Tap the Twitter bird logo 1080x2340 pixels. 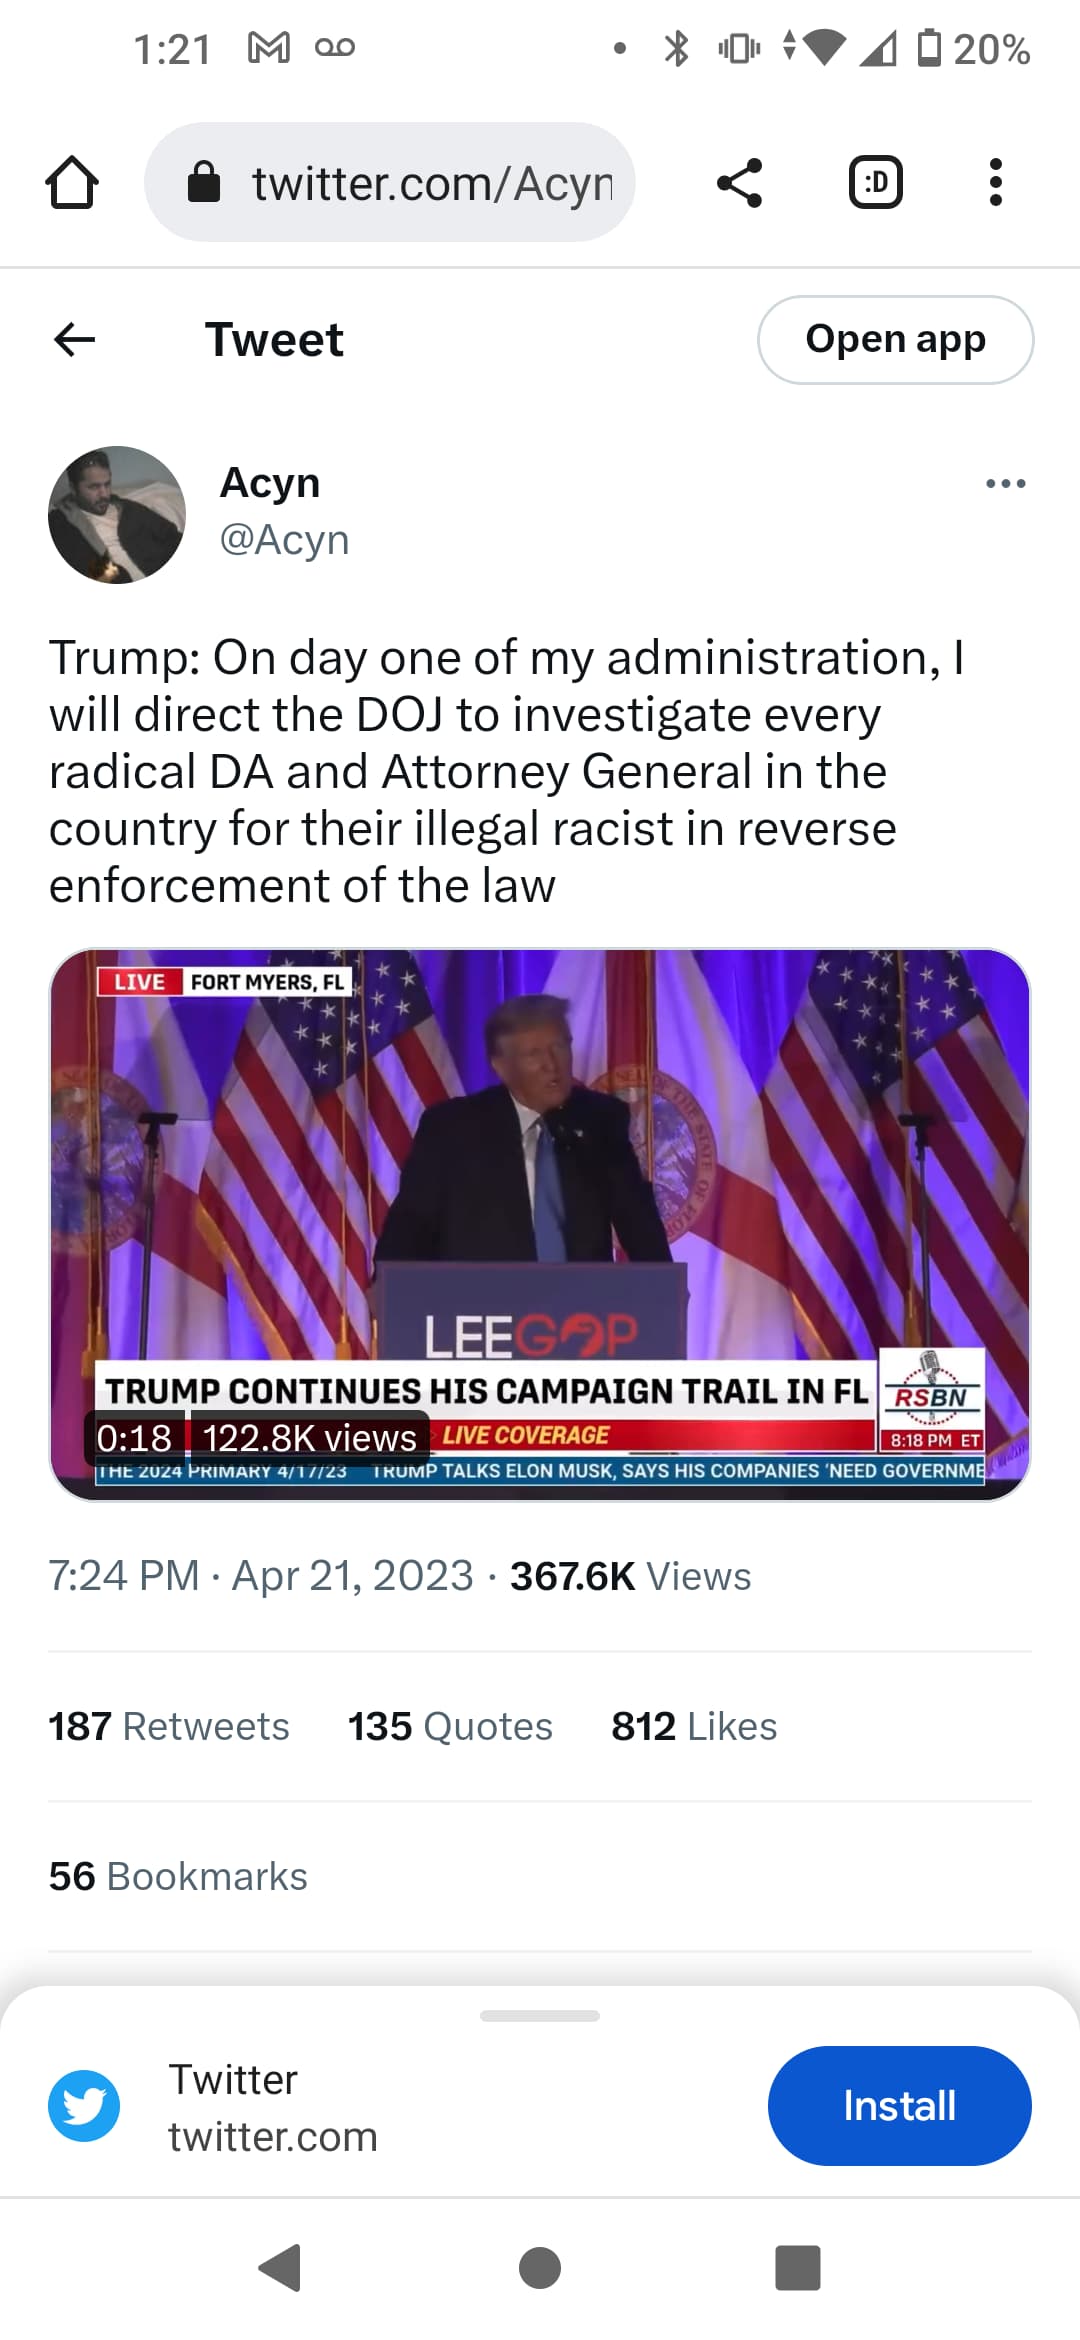click(x=84, y=2105)
